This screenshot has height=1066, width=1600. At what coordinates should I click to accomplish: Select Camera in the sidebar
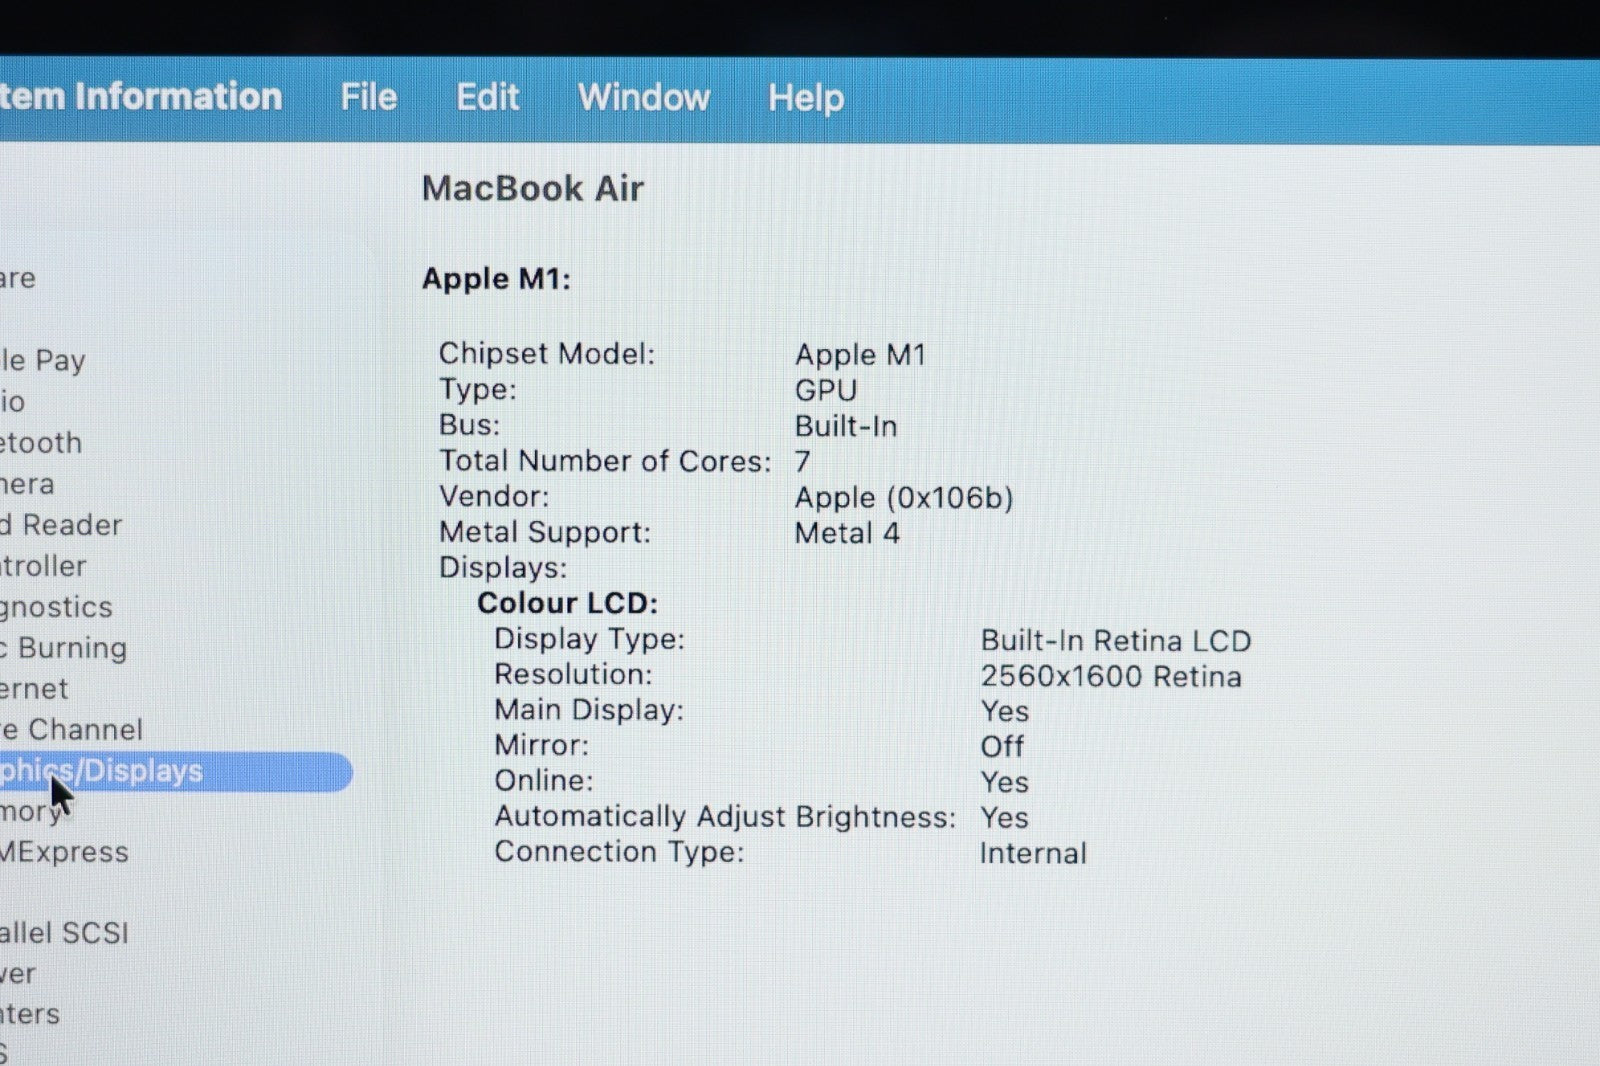pyautogui.click(x=28, y=484)
